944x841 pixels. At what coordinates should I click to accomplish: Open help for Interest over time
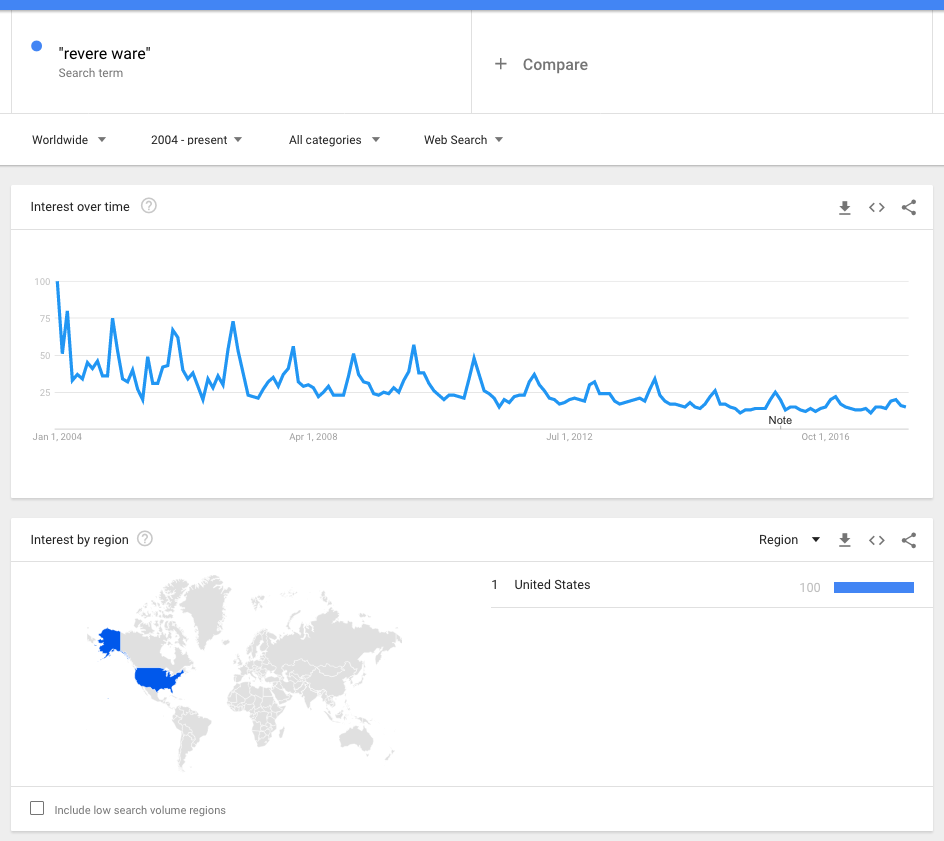point(149,206)
